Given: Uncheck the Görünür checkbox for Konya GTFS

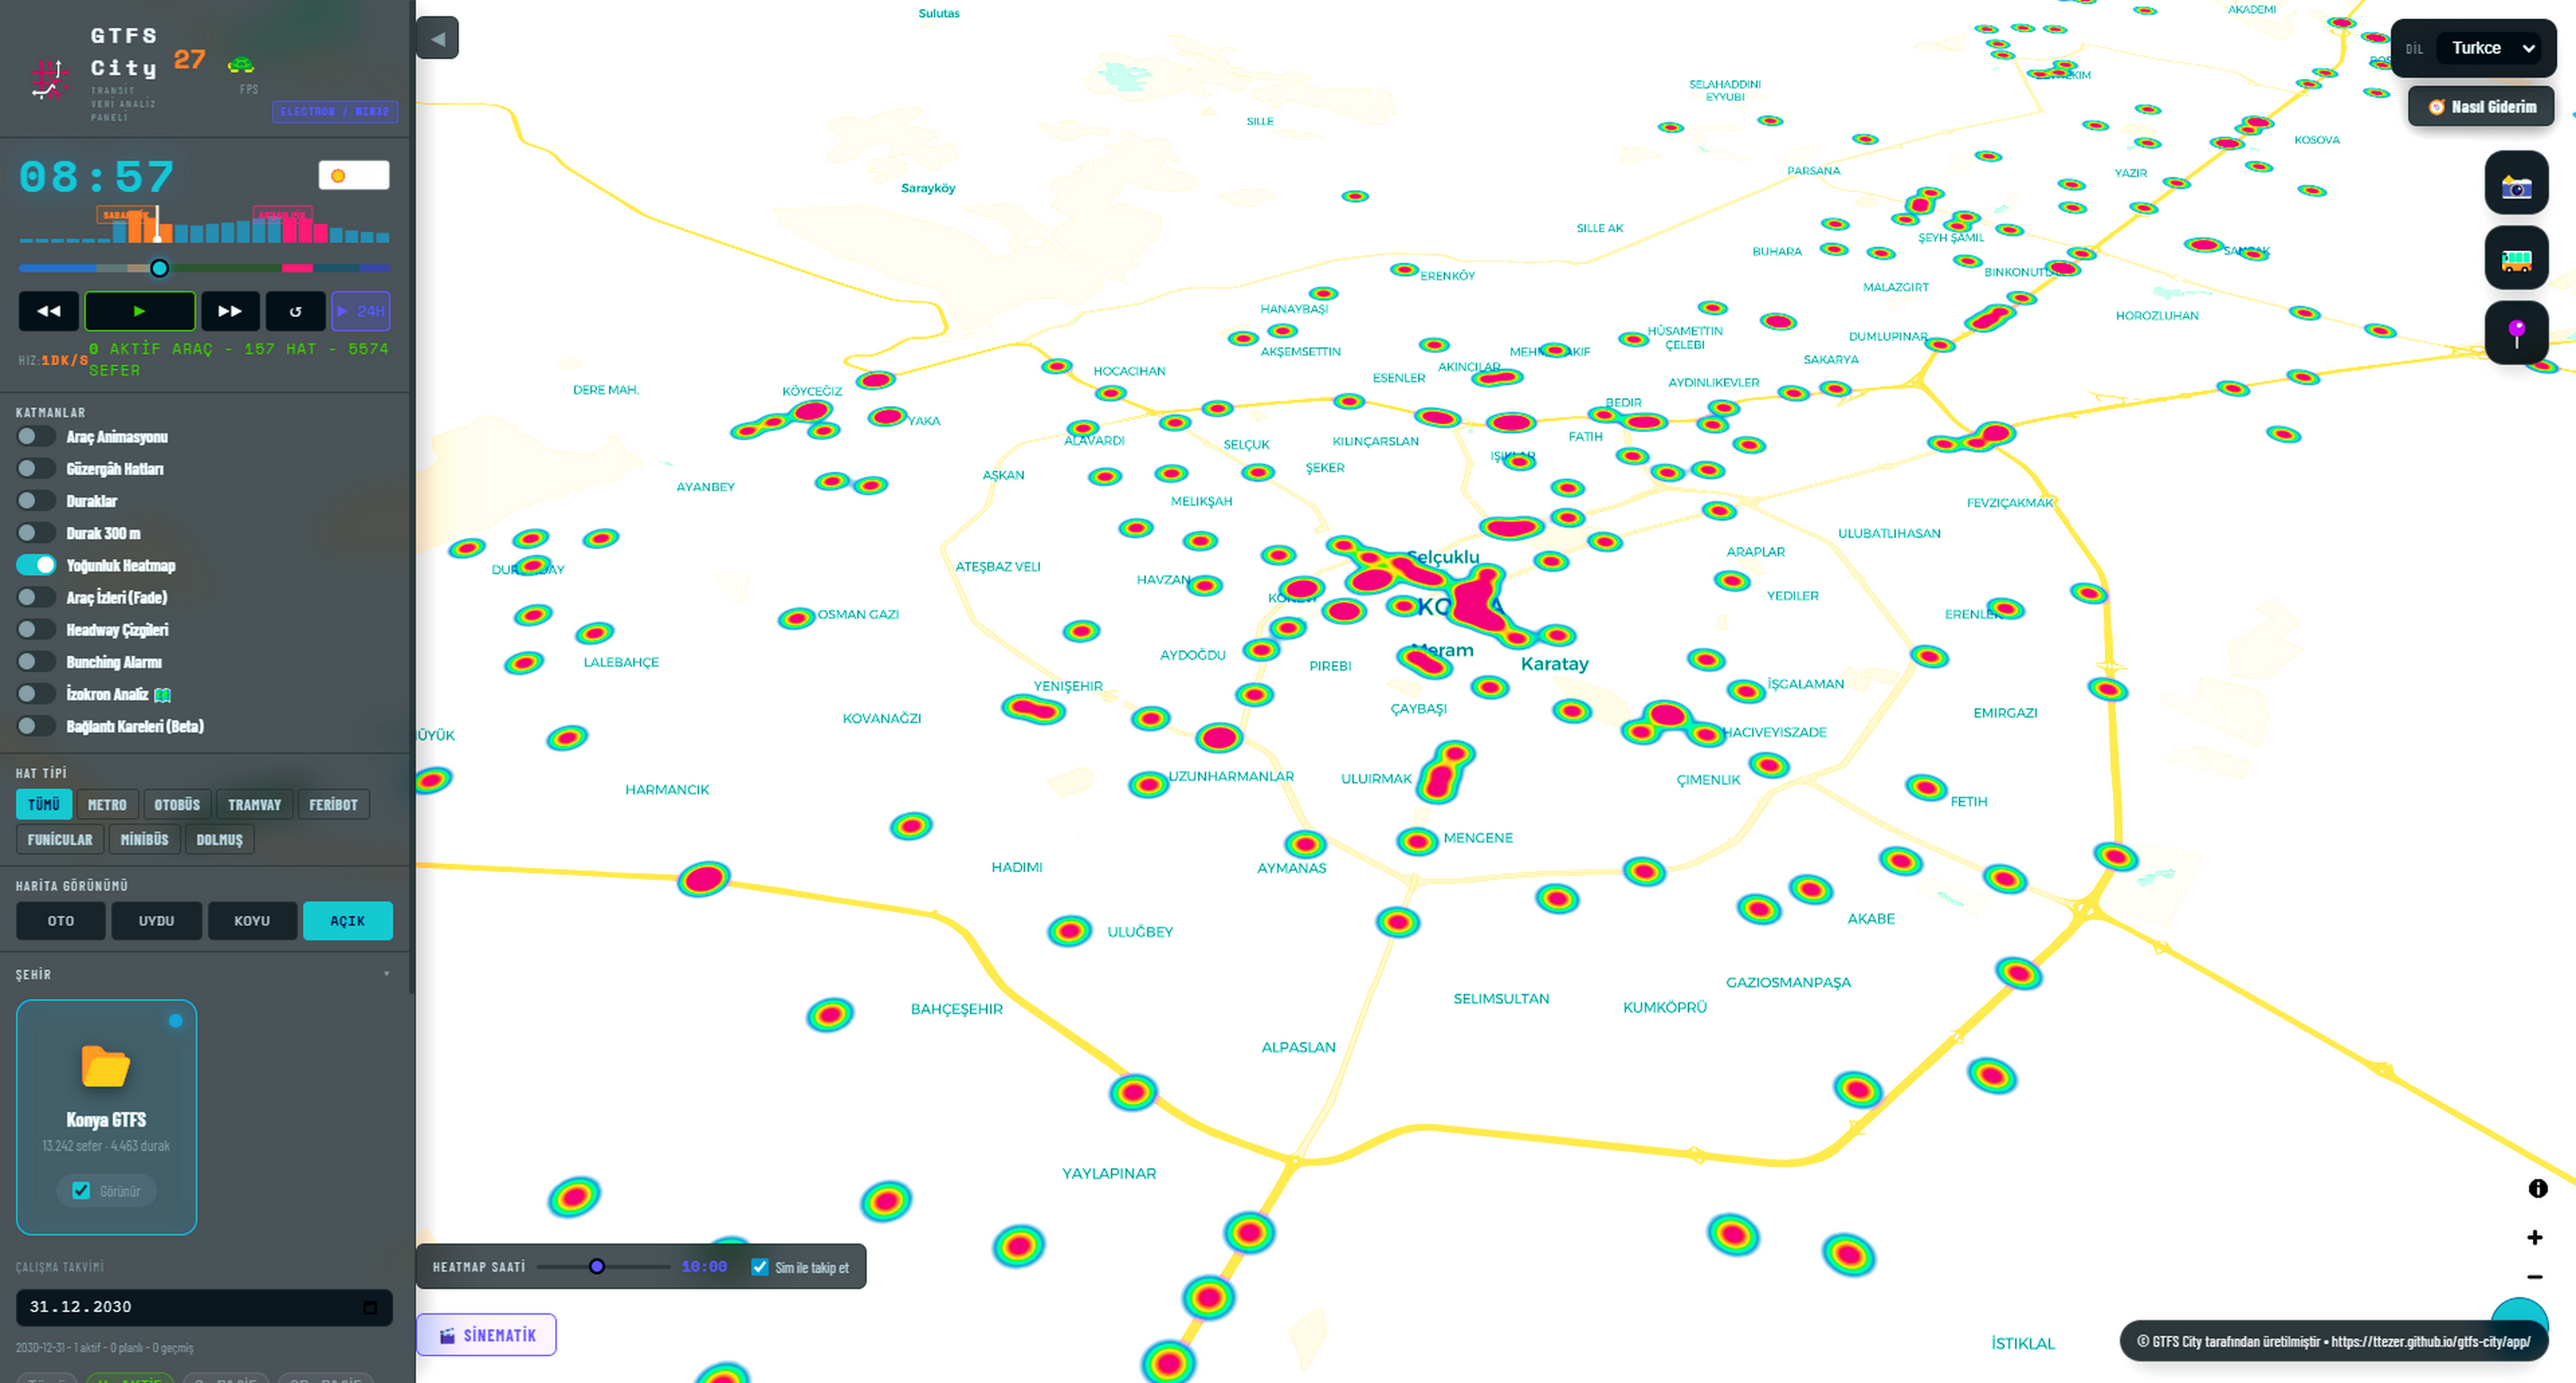Looking at the screenshot, I should point(81,1191).
